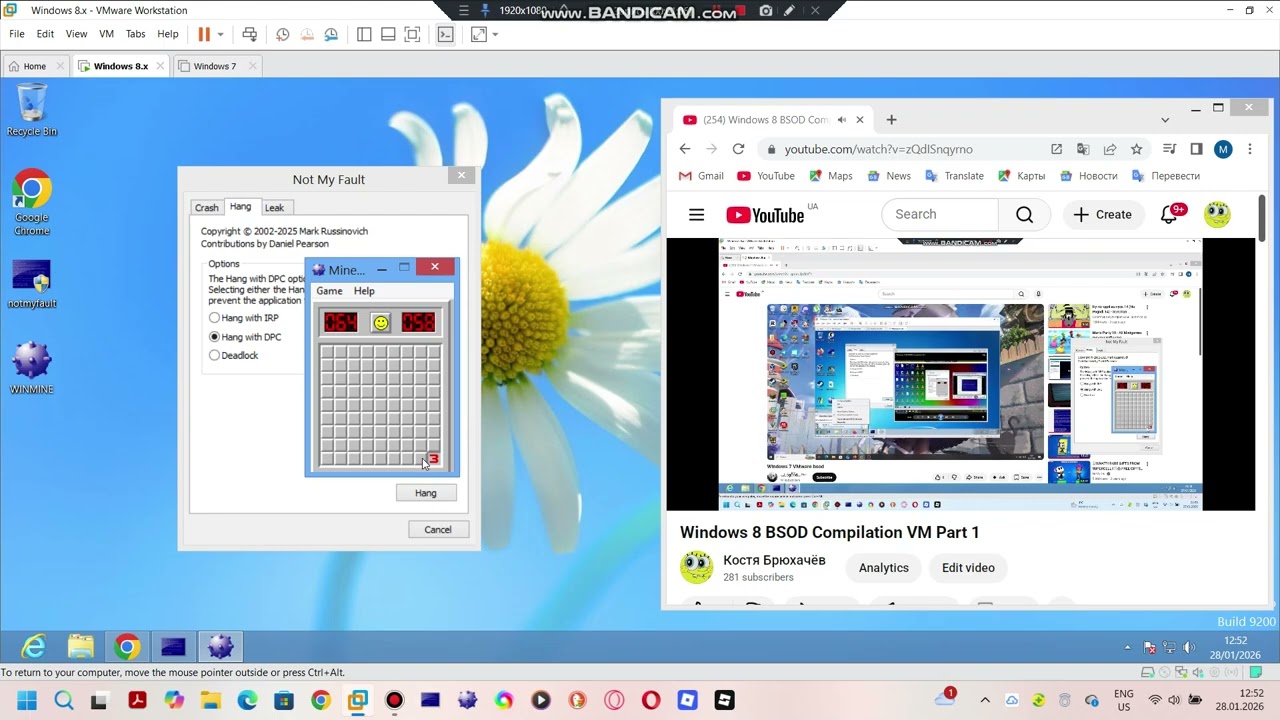Open the dropdown arrow beside the pause button
The width and height of the screenshot is (1280, 720).
click(x=220, y=34)
